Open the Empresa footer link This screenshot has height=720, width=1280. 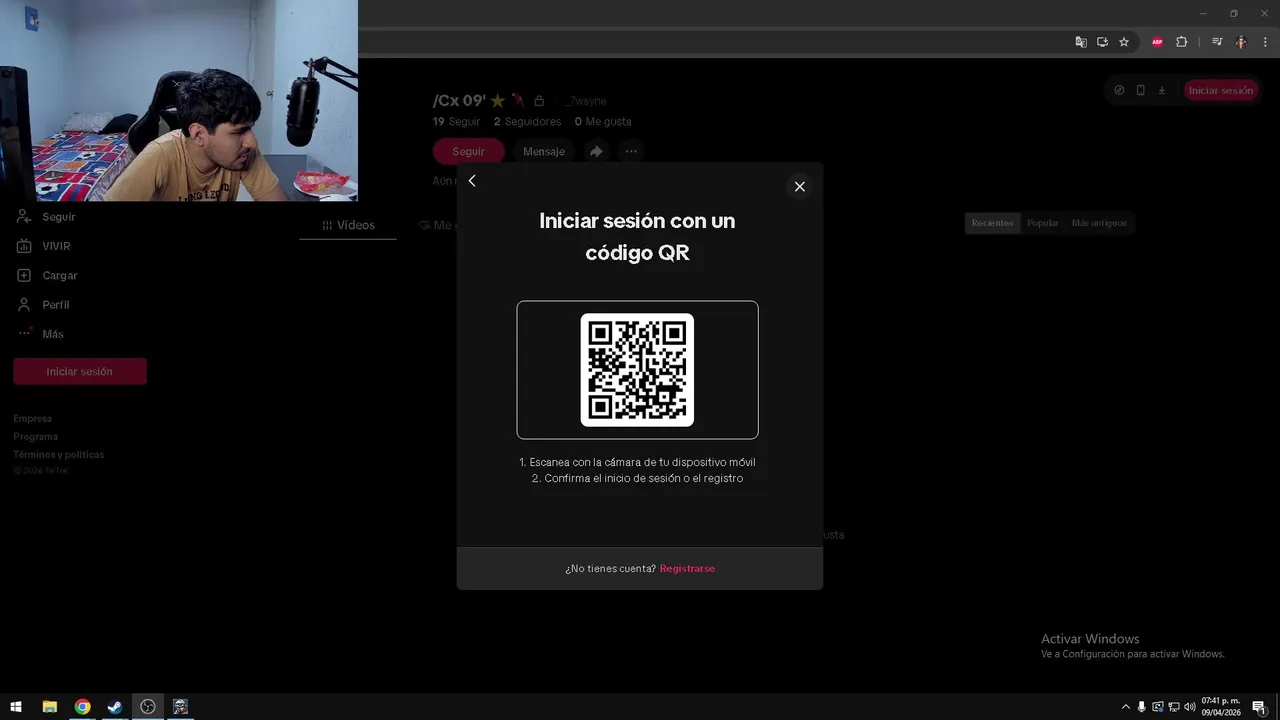coord(33,419)
